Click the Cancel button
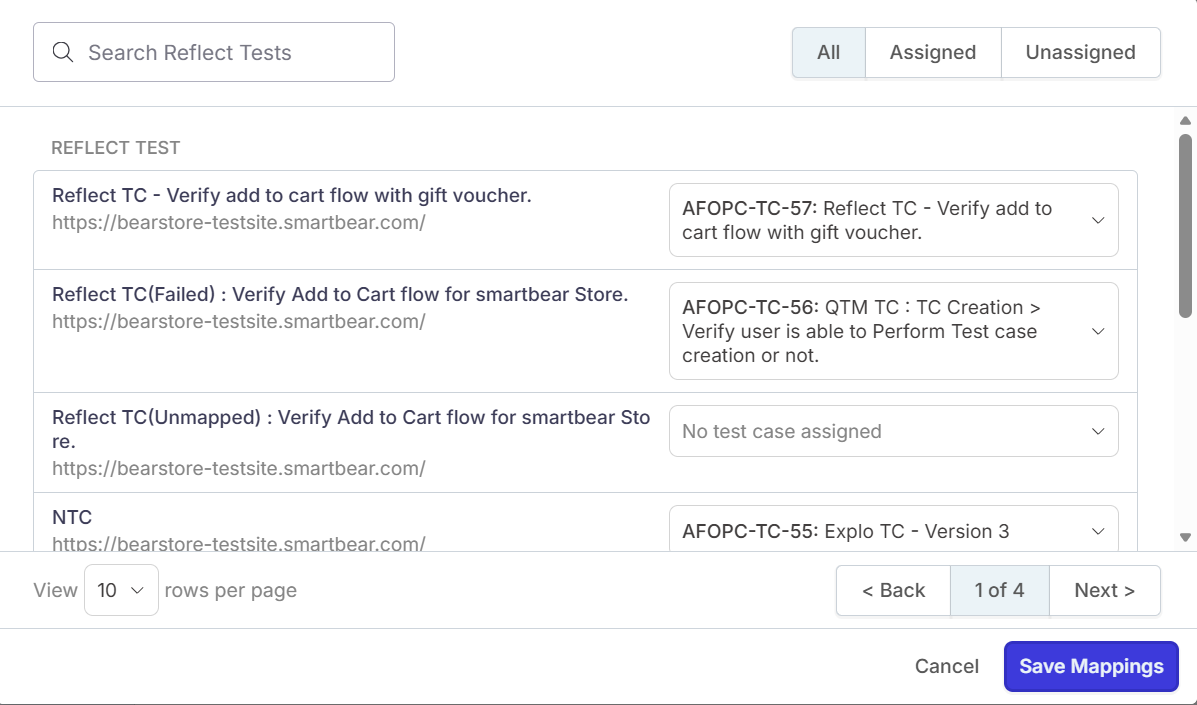 click(946, 666)
